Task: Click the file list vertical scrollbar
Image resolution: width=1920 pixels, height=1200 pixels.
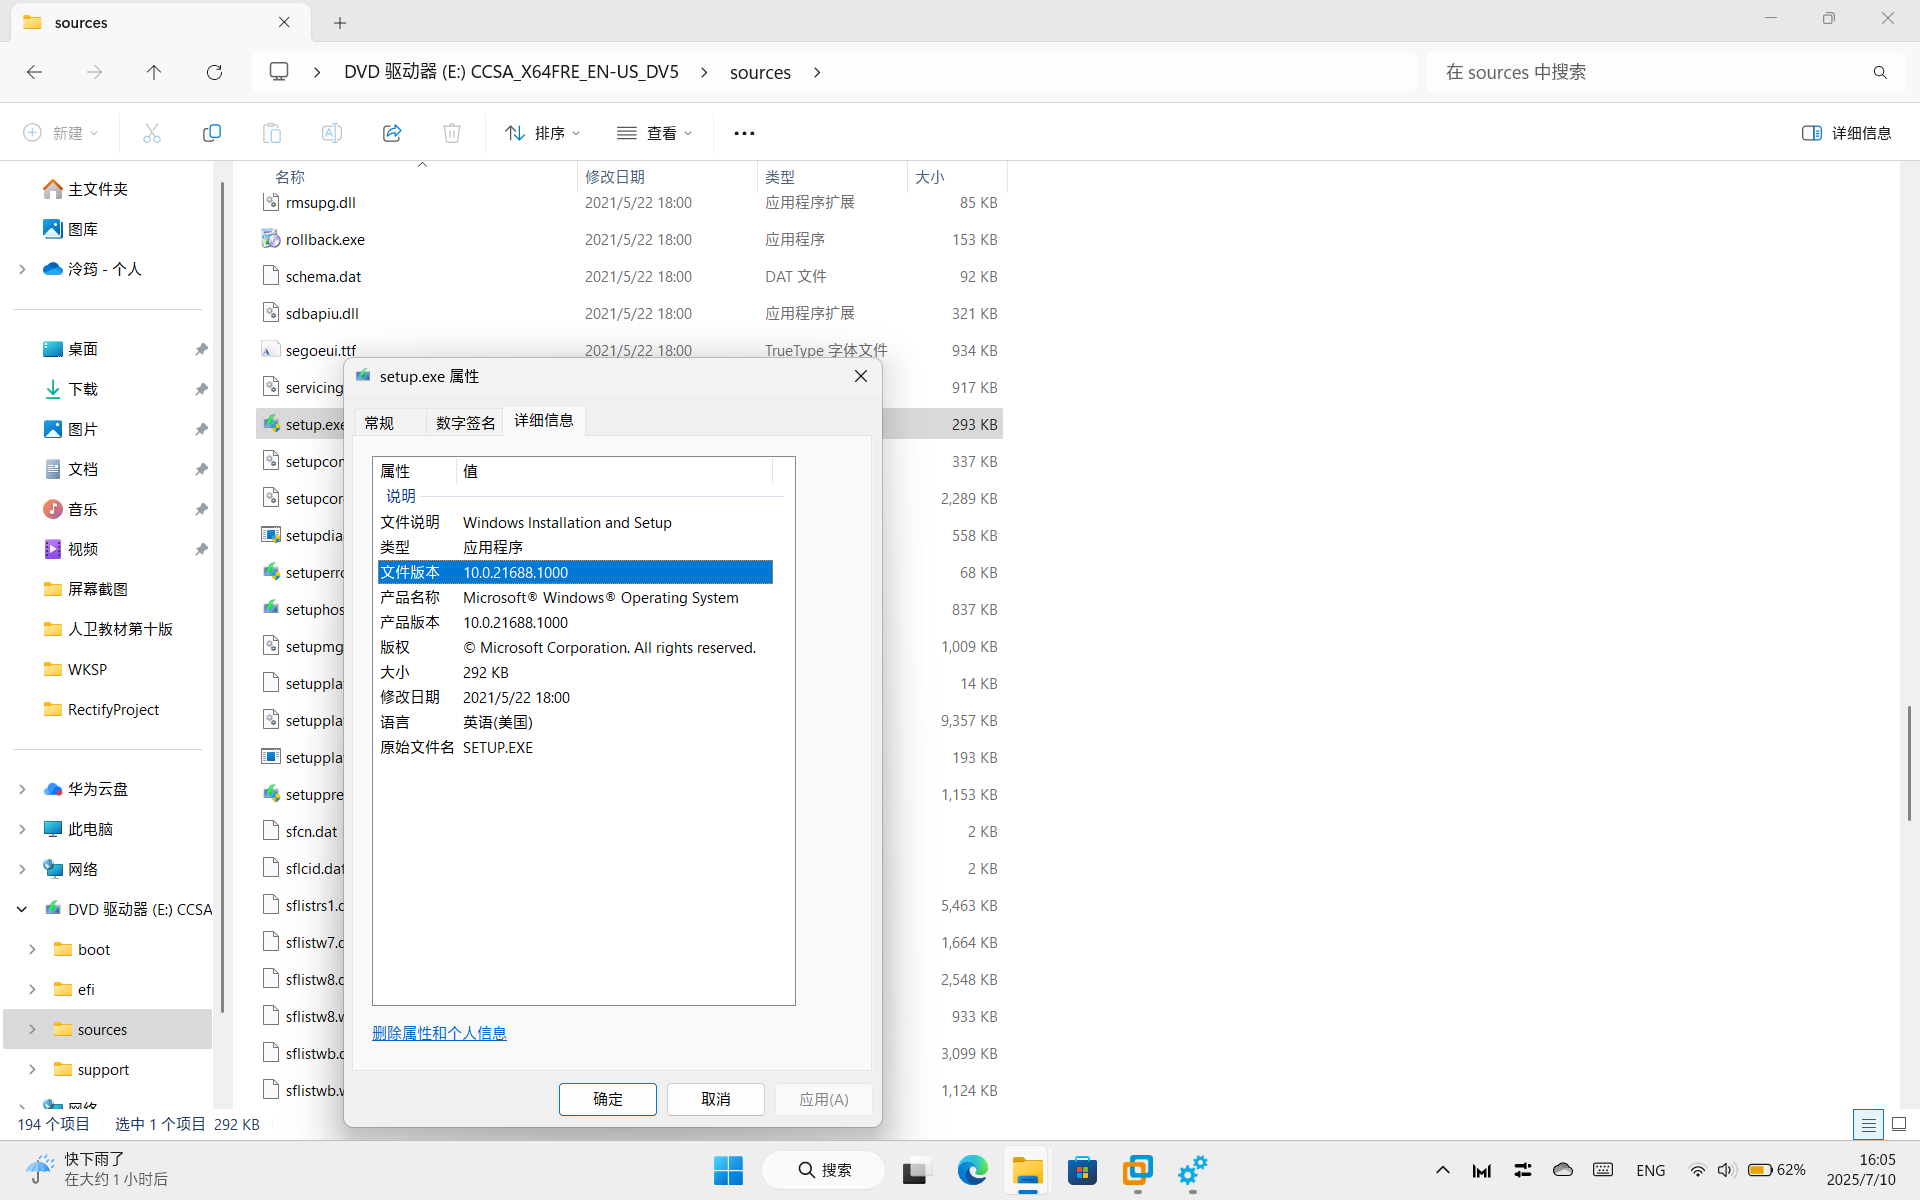Action: click(1908, 762)
